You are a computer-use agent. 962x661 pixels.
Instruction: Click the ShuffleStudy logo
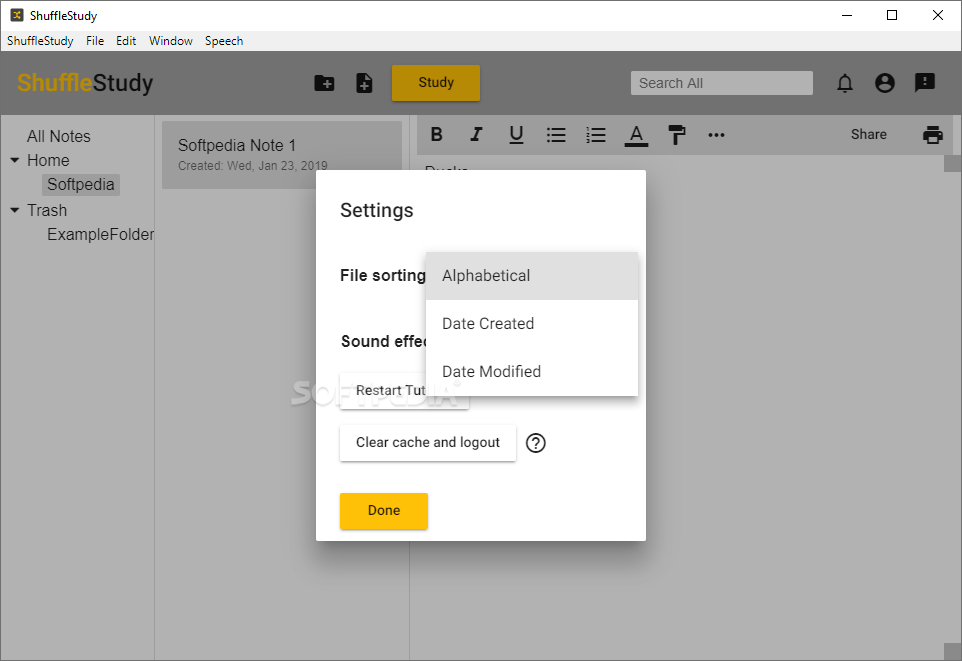point(85,83)
